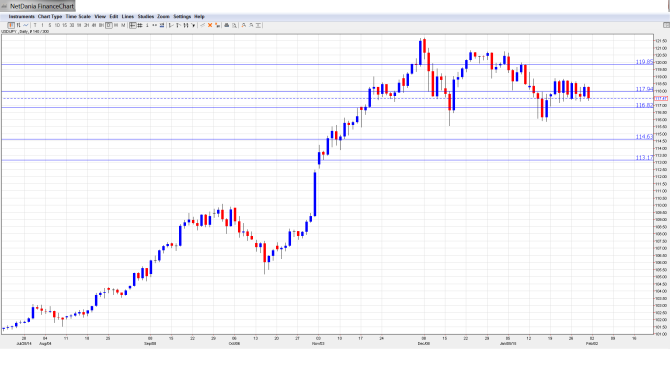Switch time scale to Monthly (M)
Image resolution: width=670 pixels, height=377 pixels.
tap(123, 26)
